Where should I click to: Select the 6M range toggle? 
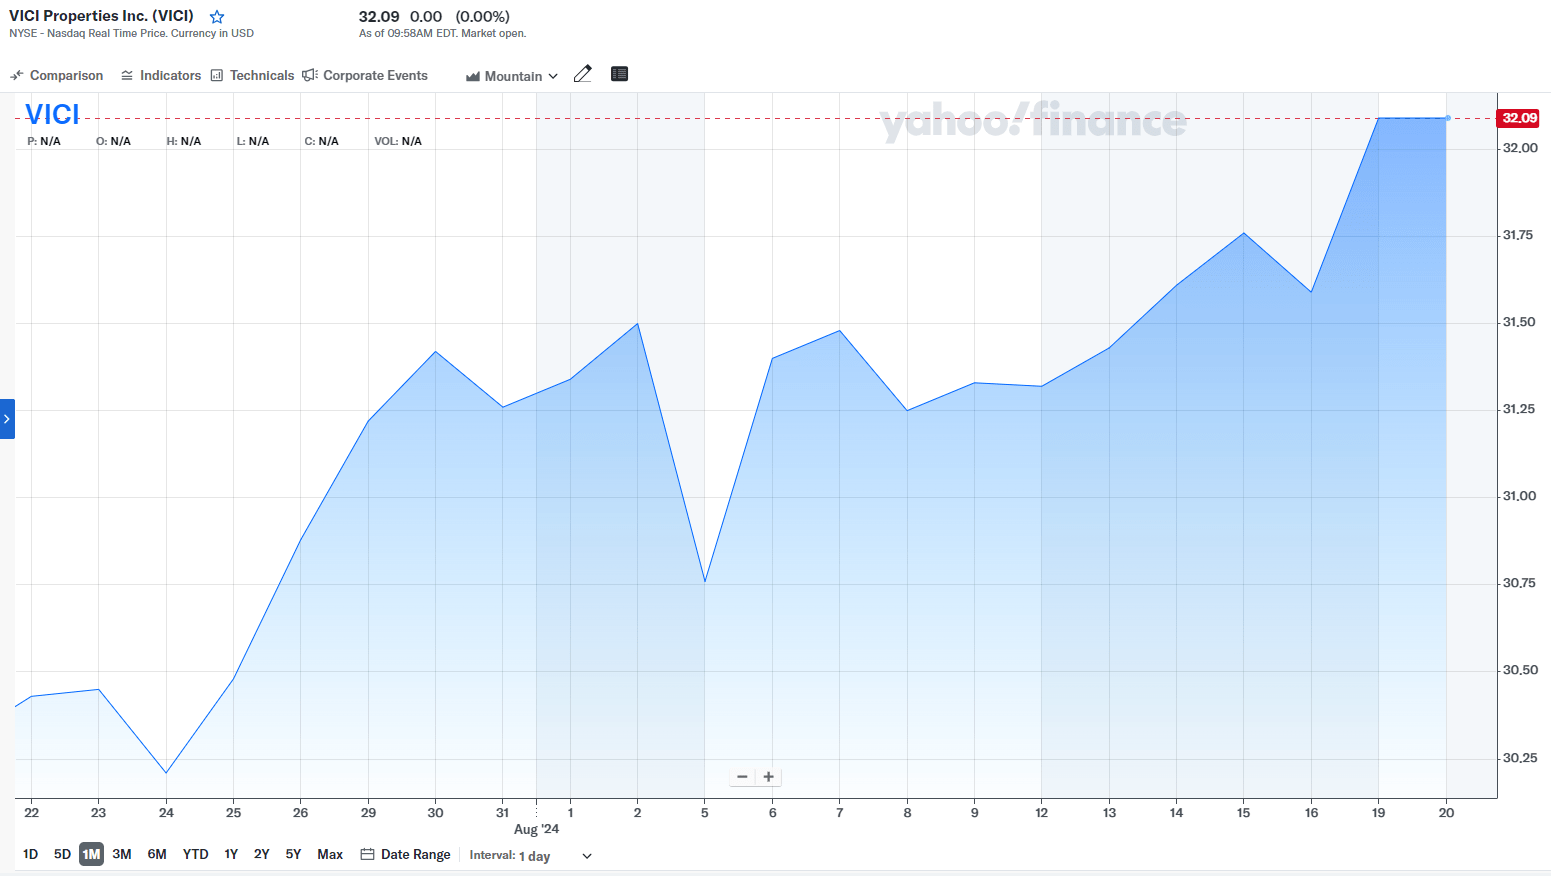156,854
